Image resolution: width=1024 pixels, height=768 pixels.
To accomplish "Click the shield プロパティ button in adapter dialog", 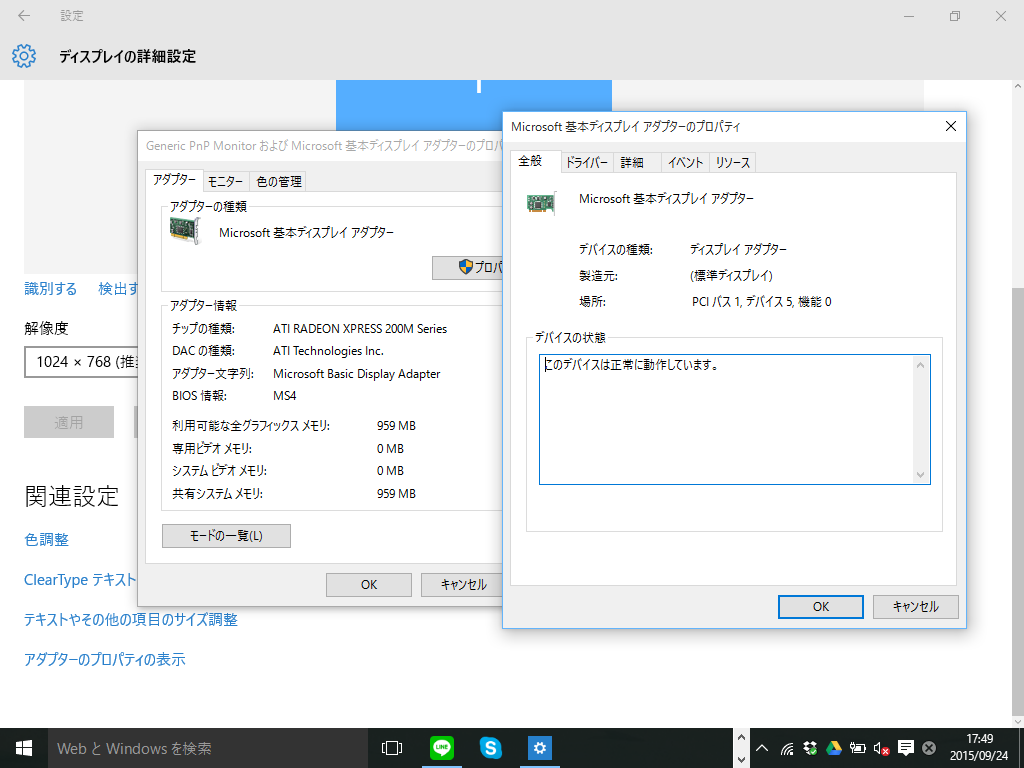I will point(468,267).
